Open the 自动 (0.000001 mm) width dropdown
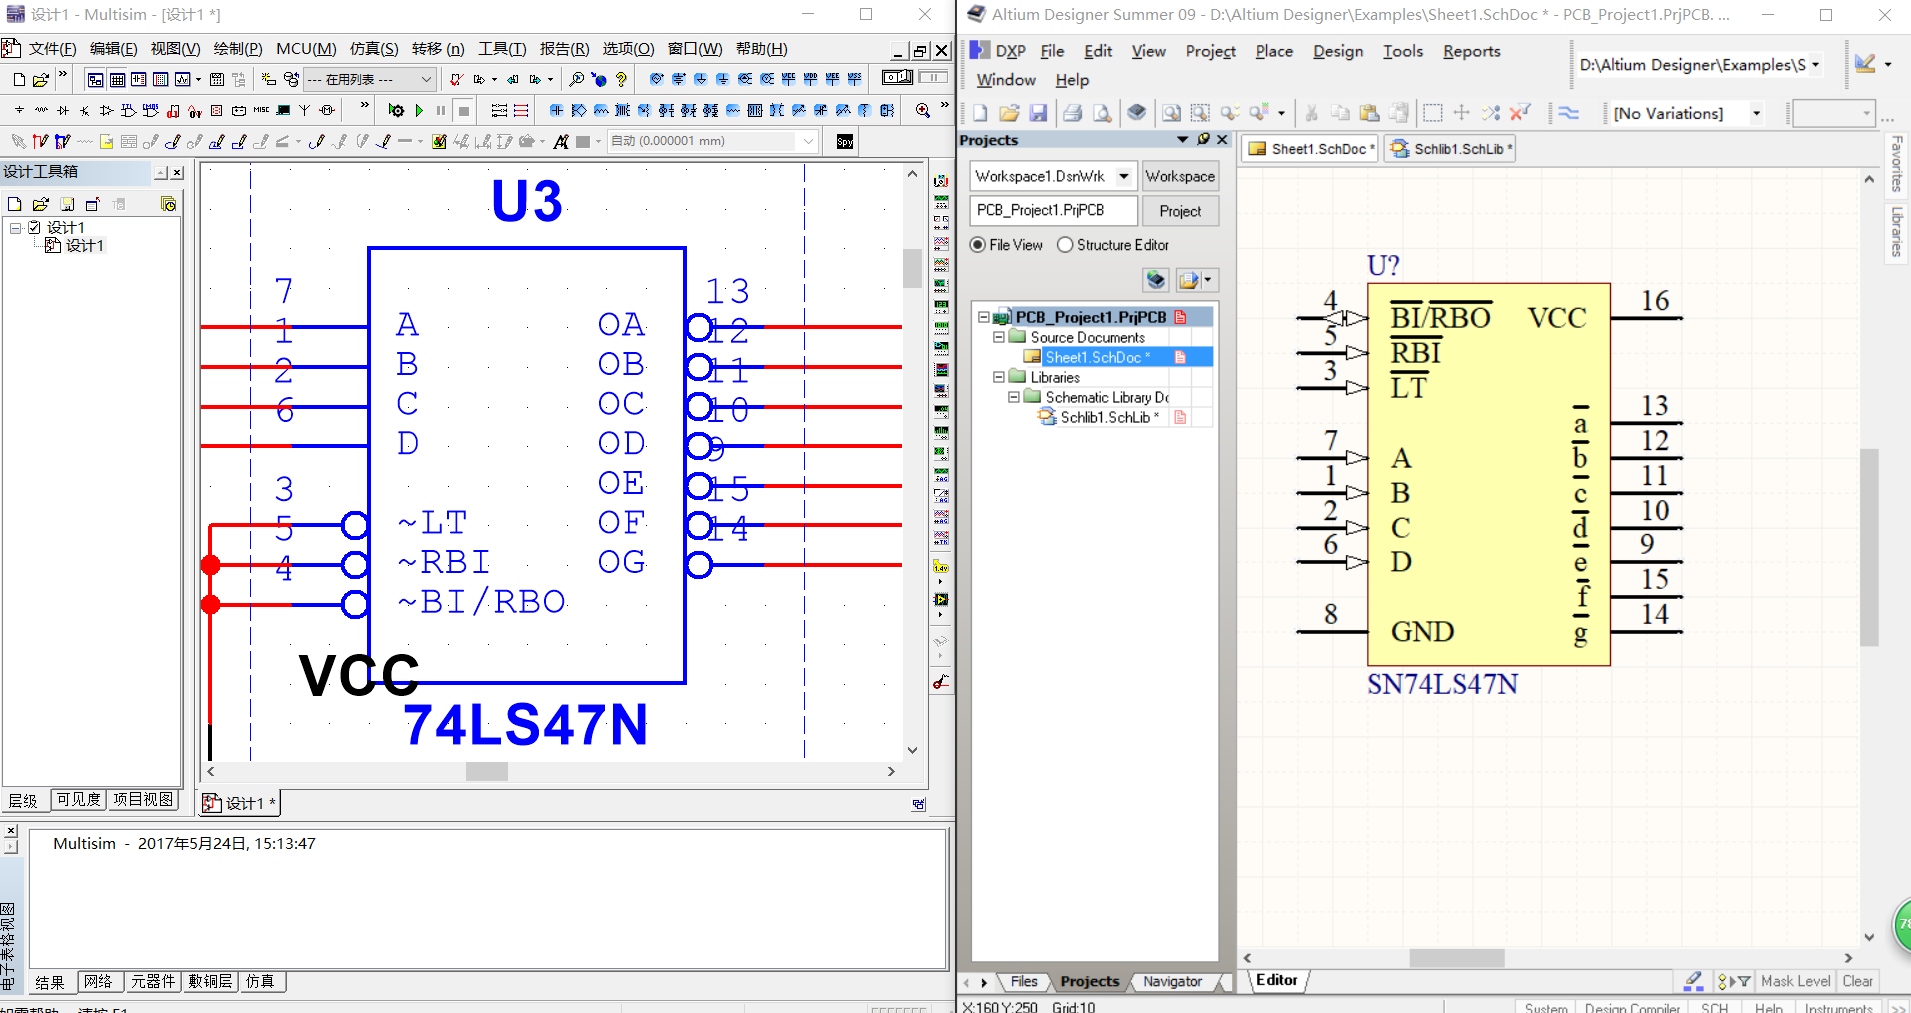Viewport: 1911px width, 1013px height. click(808, 141)
